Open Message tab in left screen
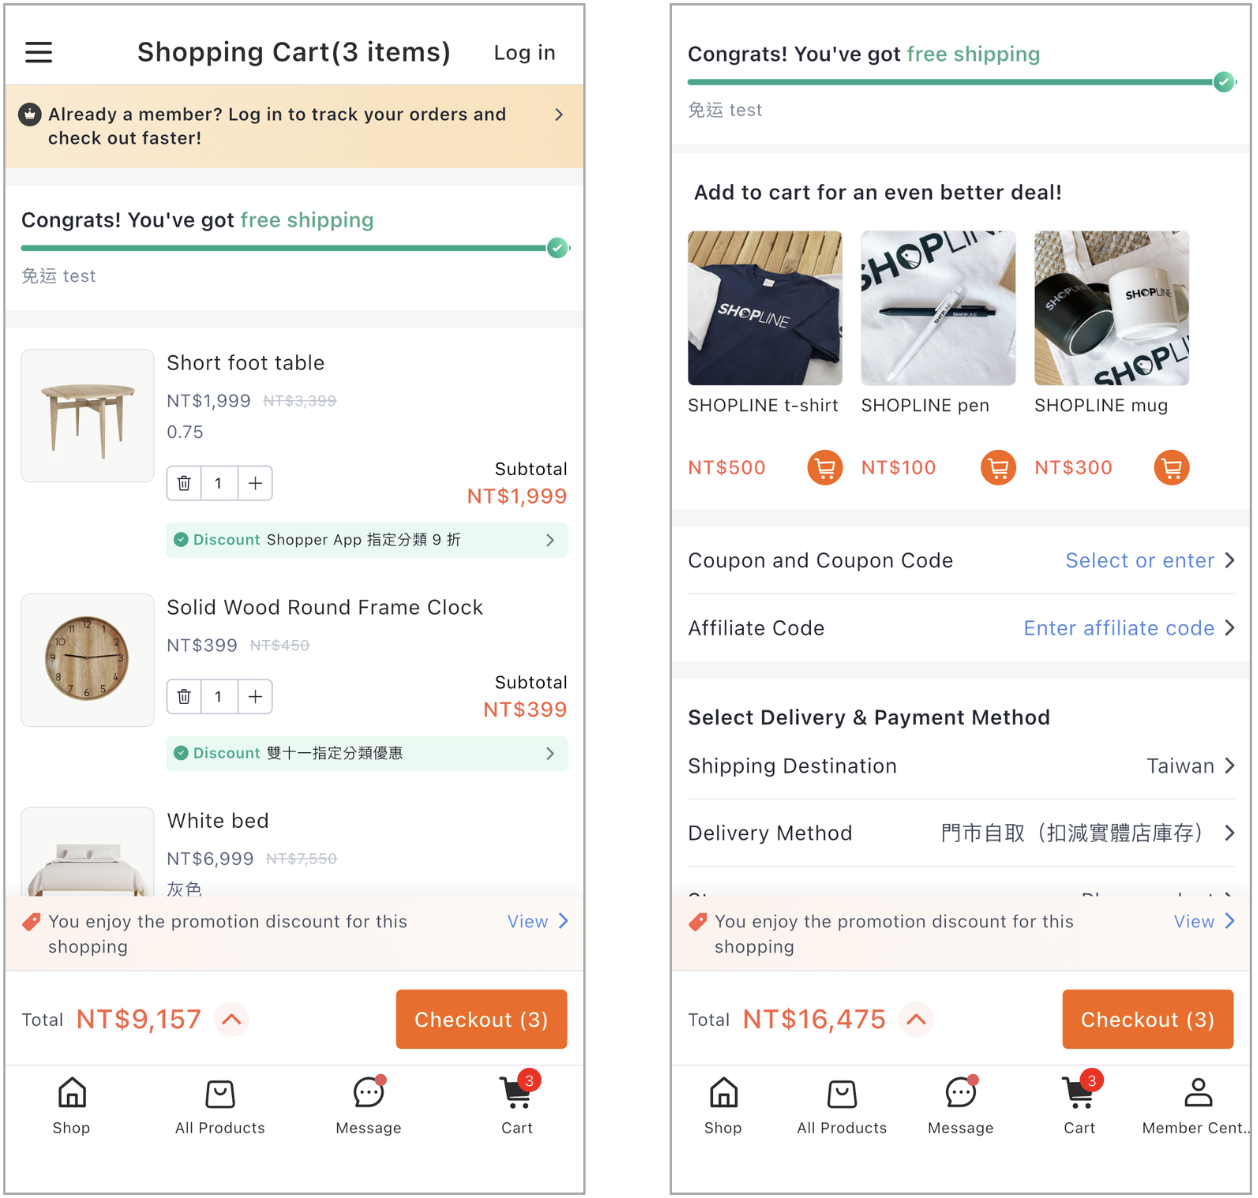The width and height of the screenshot is (1258, 1198). [x=368, y=1106]
